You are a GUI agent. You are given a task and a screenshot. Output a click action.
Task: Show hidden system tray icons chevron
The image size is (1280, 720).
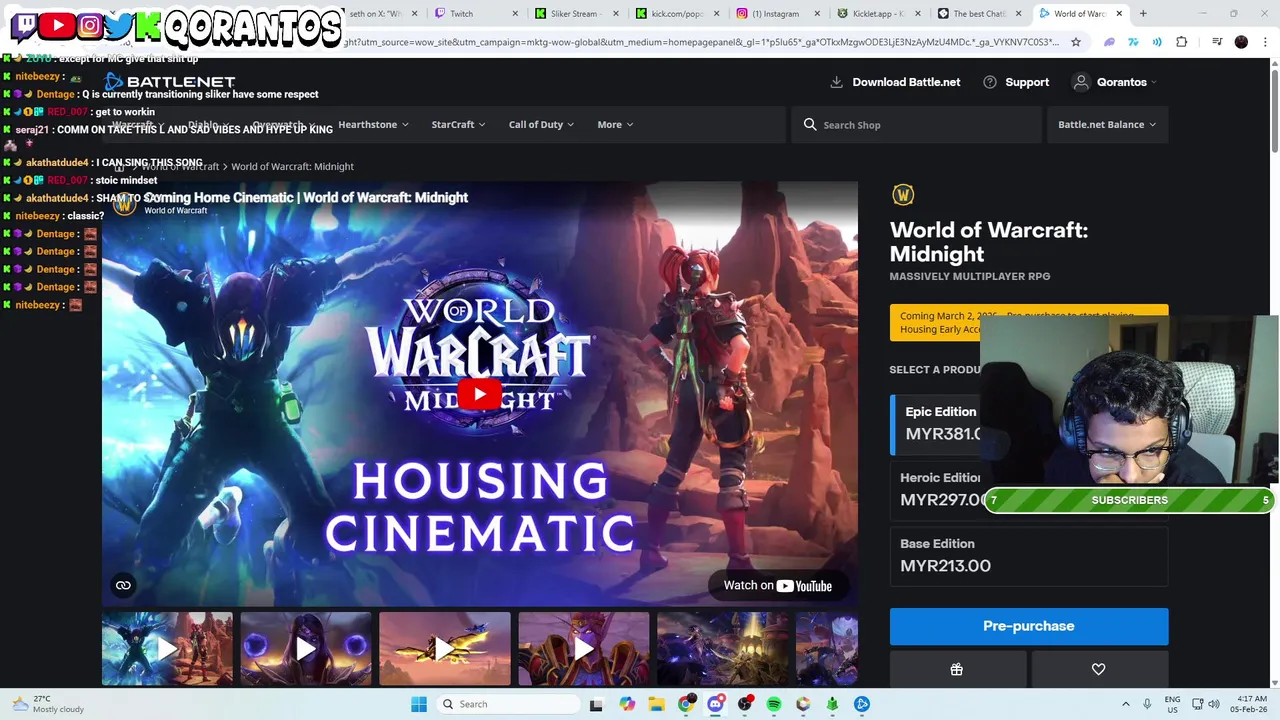tap(1125, 704)
